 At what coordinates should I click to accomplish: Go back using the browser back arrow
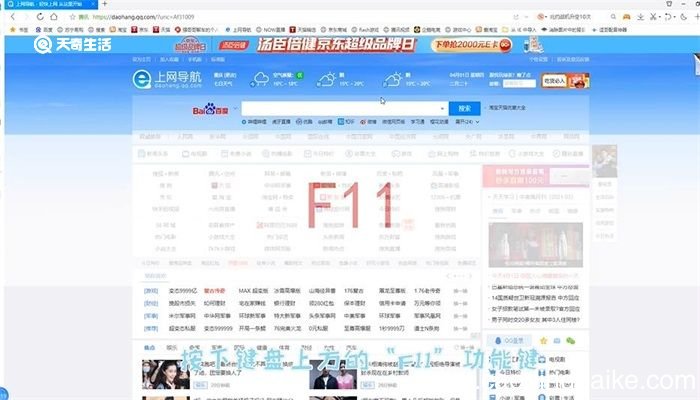(x=12, y=17)
